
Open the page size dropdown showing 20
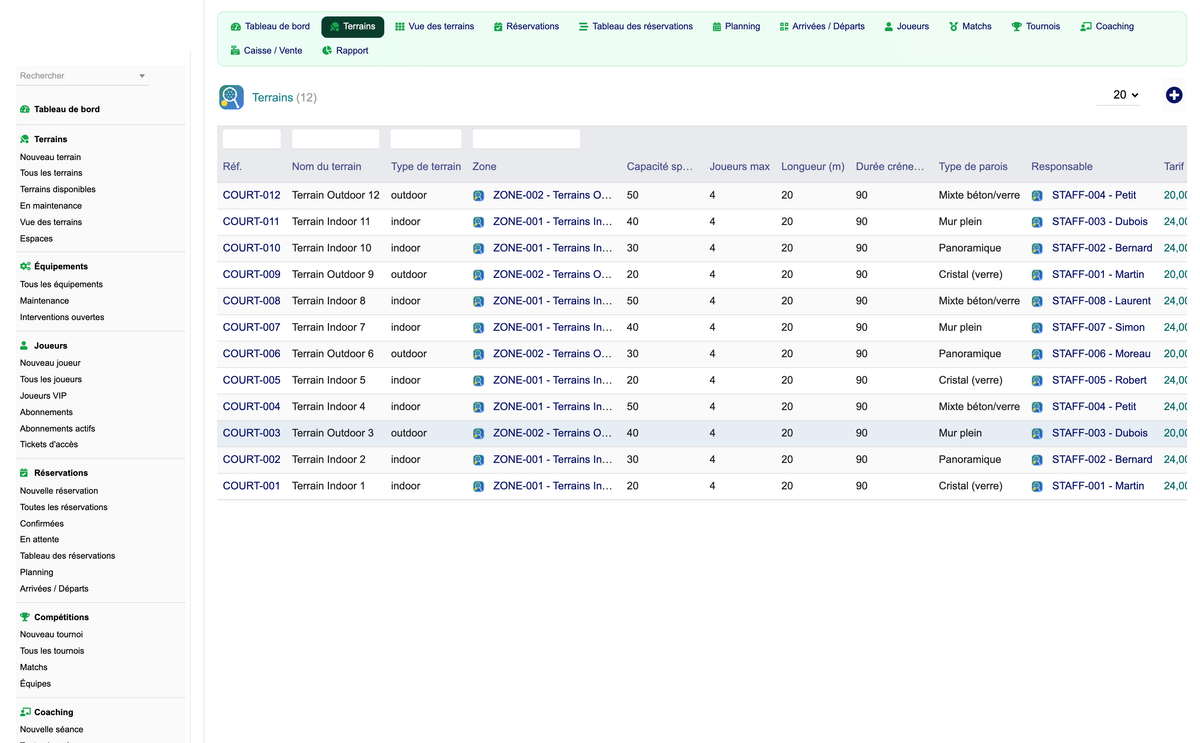click(1120, 95)
